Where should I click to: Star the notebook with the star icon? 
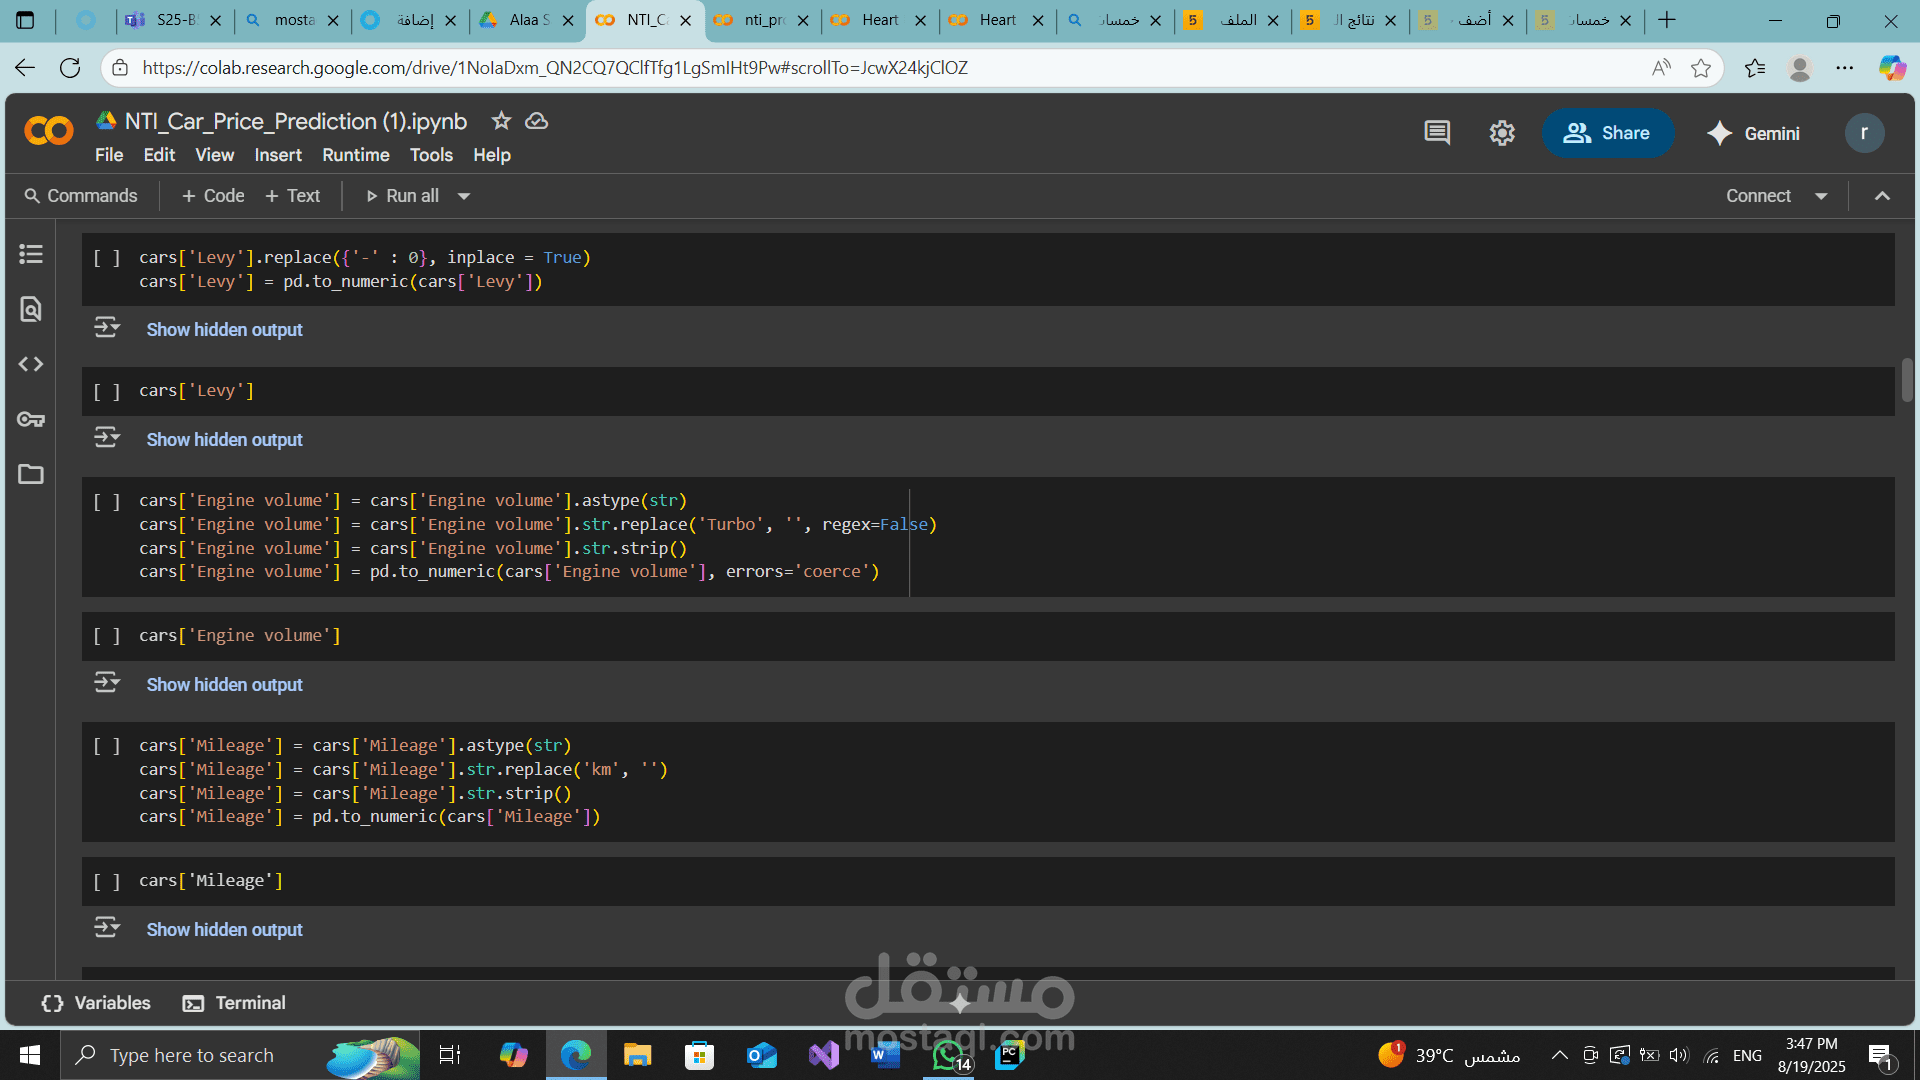point(501,121)
